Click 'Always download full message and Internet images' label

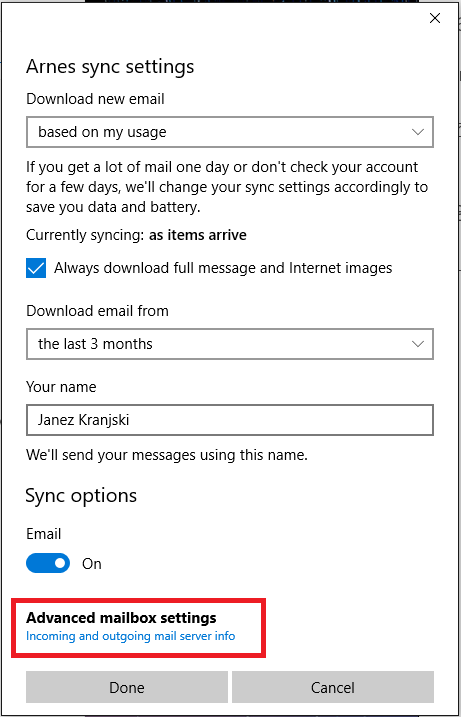click(223, 268)
